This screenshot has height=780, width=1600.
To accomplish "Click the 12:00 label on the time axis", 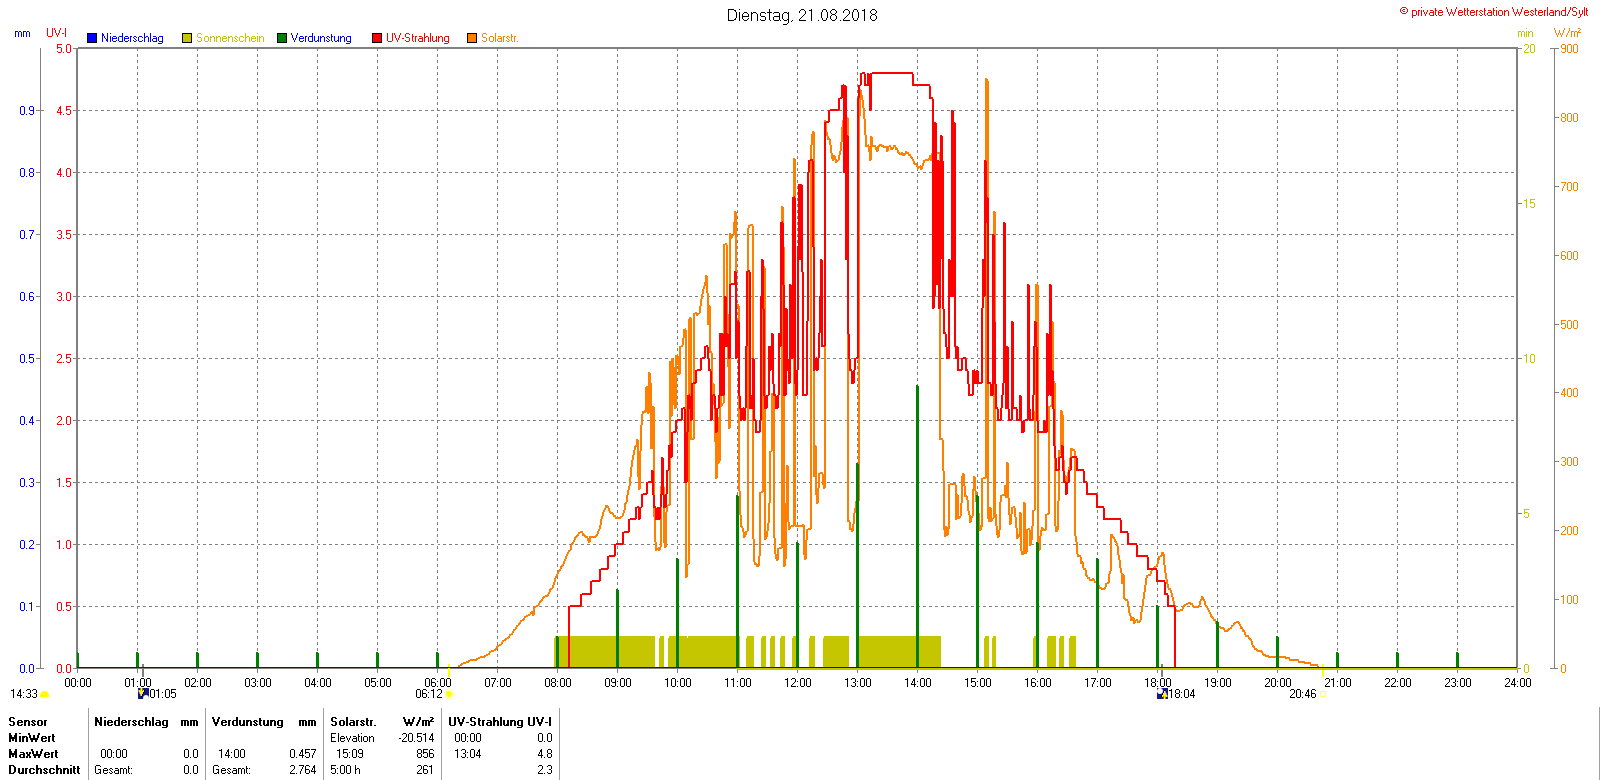I will (798, 683).
